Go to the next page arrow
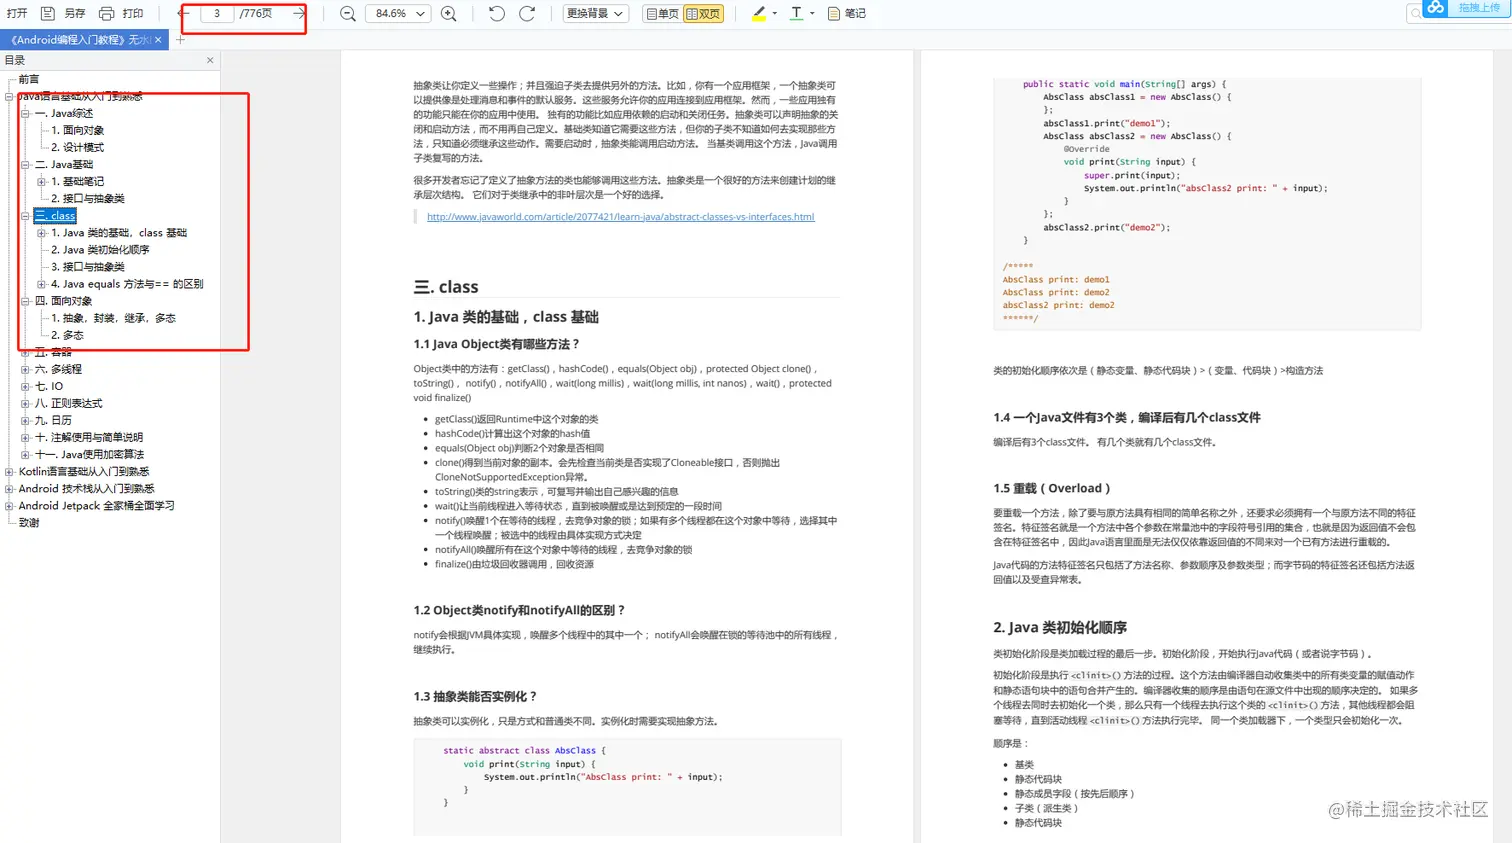The height and width of the screenshot is (843, 1512). pyautogui.click(x=298, y=14)
